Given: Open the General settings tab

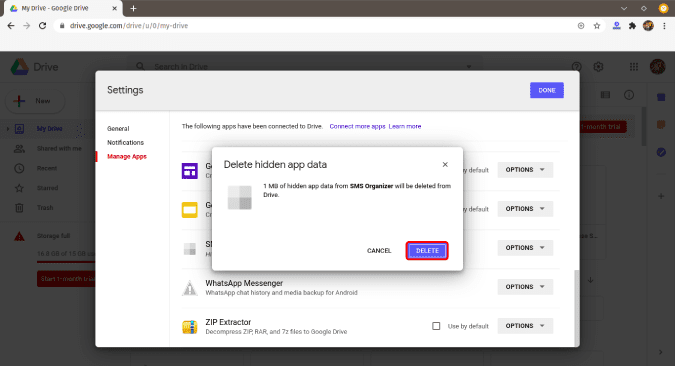Looking at the screenshot, I should (118, 129).
